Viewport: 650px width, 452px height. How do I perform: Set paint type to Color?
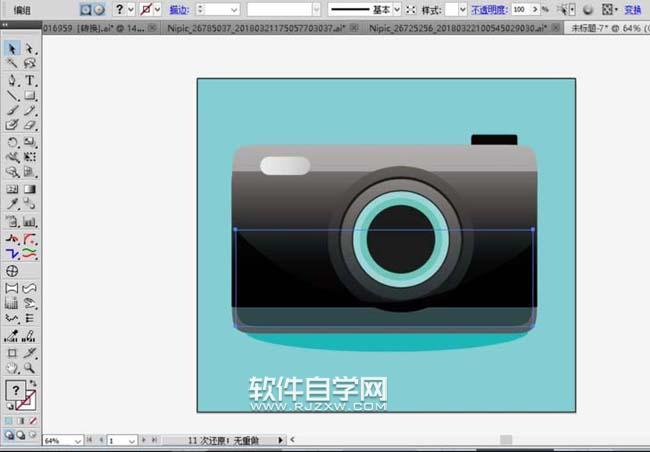pyautogui.click(x=9, y=421)
